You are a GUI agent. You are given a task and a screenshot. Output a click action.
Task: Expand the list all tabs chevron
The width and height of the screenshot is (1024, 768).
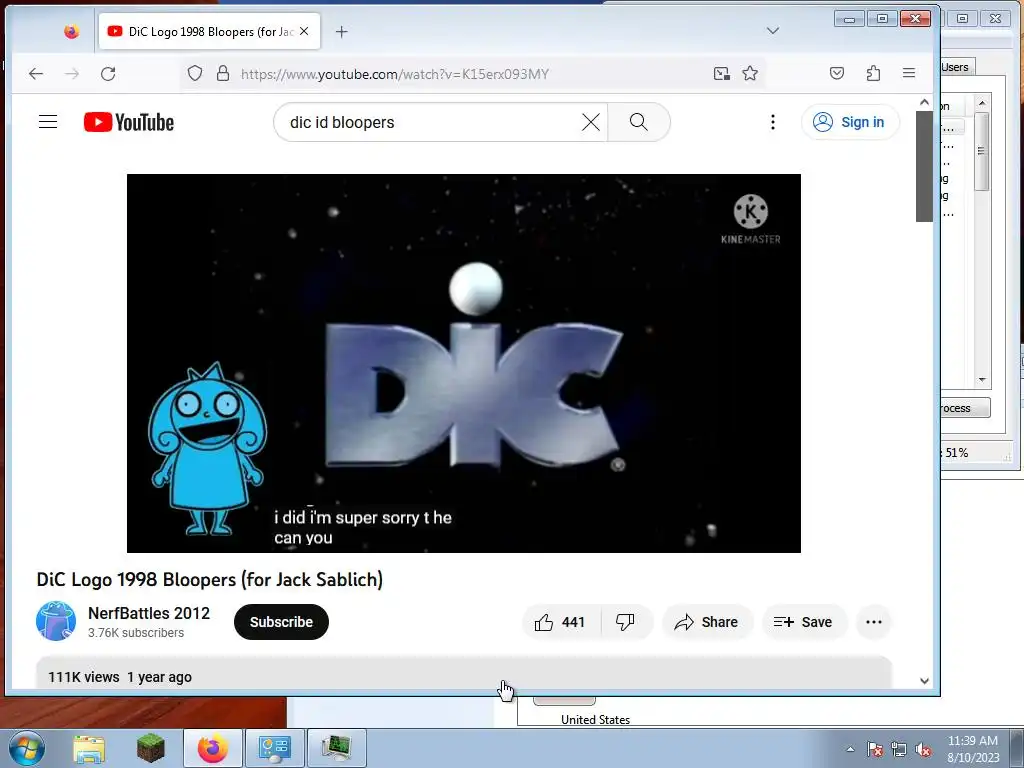point(773,31)
